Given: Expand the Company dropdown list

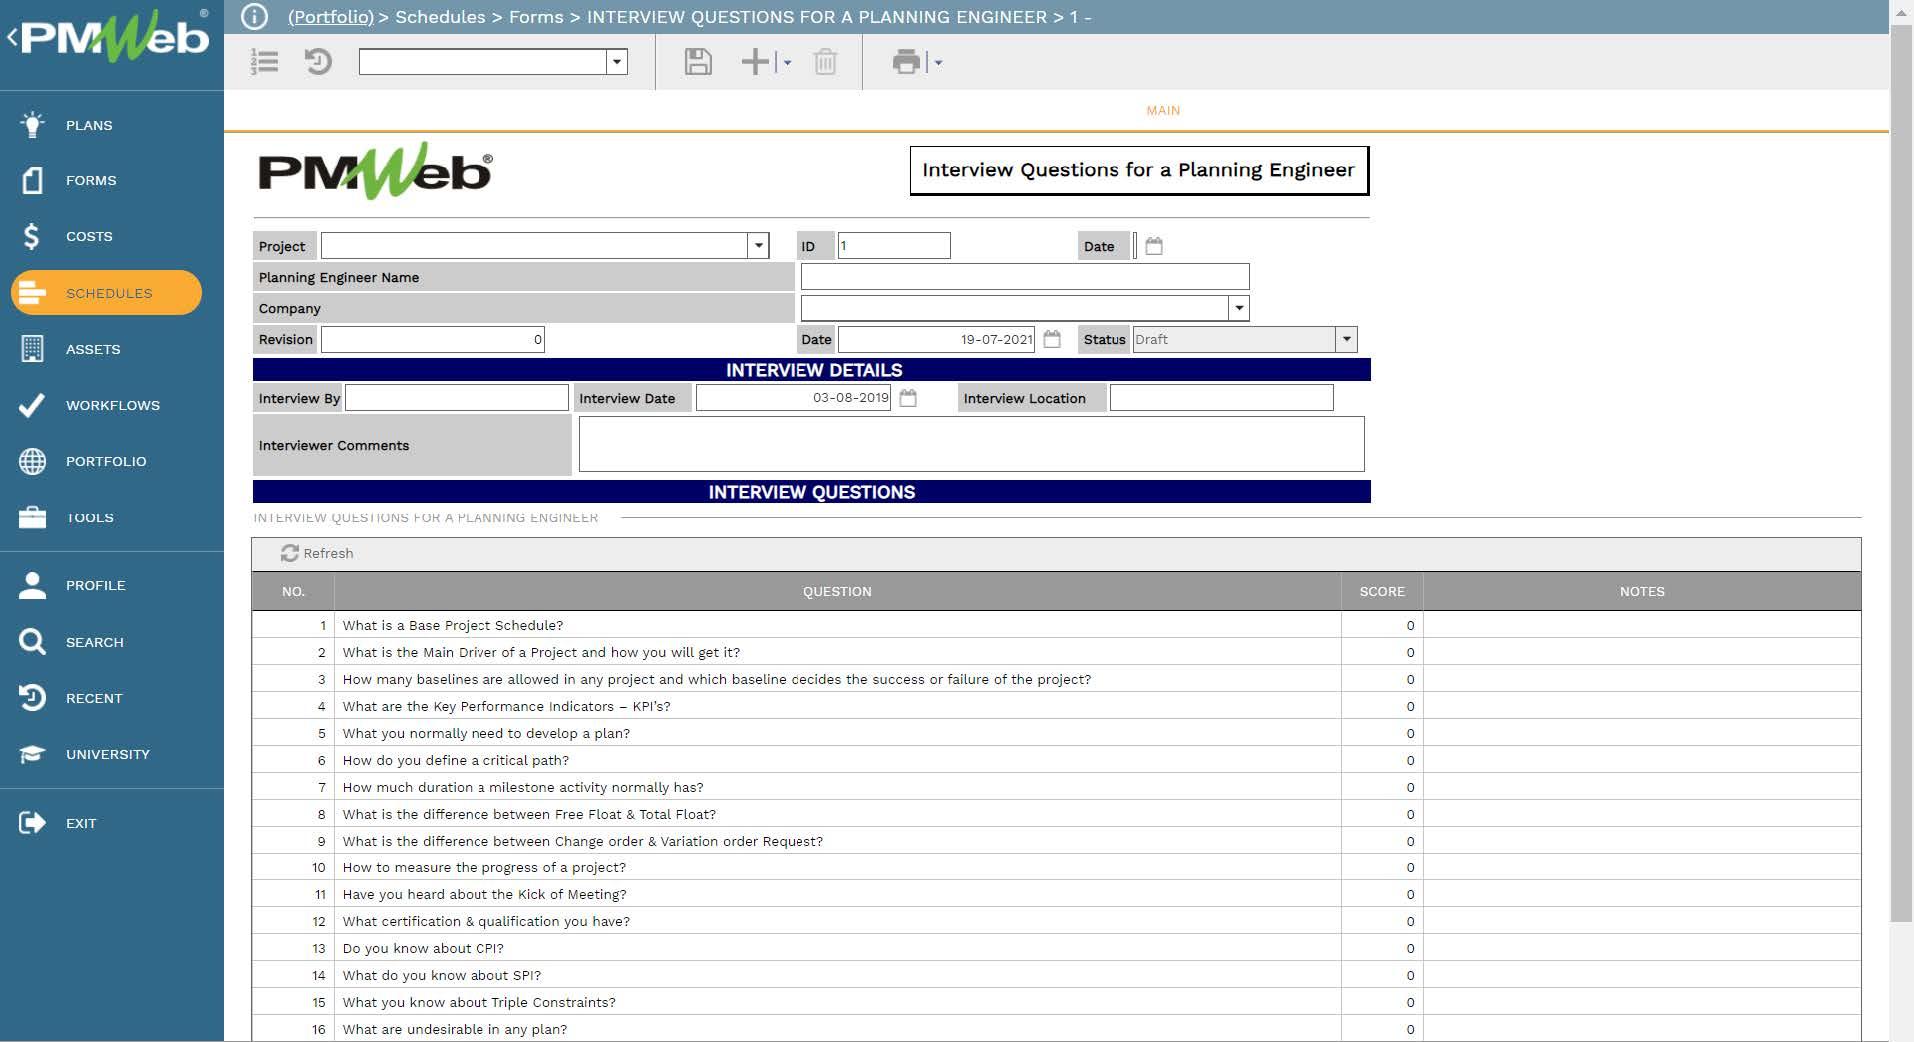Looking at the screenshot, I should (1239, 308).
